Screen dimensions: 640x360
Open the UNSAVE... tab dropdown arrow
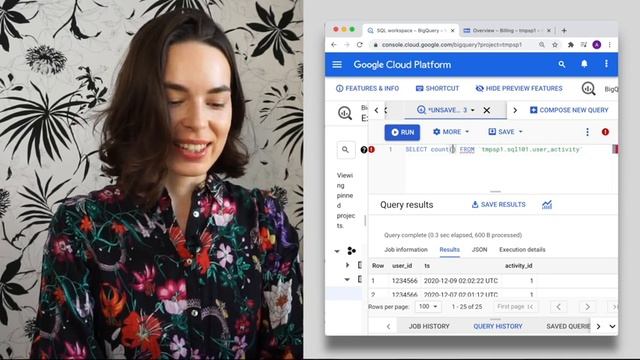(x=473, y=110)
